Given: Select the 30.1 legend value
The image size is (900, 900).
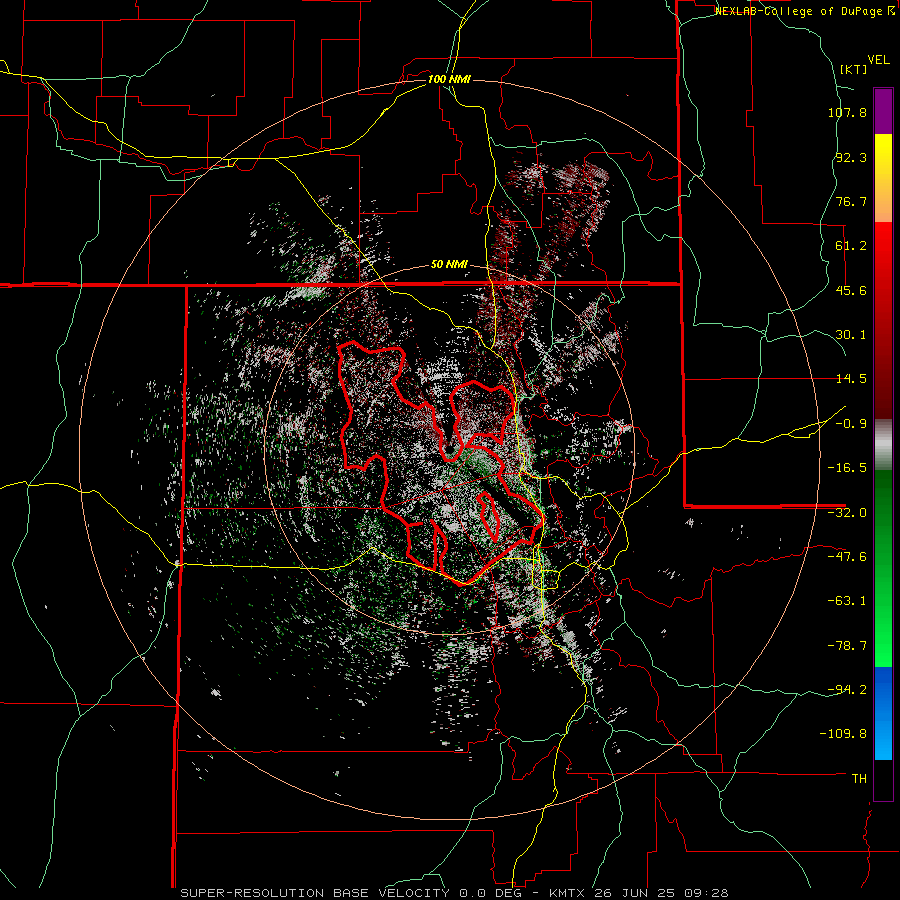Looking at the screenshot, I should coord(851,335).
